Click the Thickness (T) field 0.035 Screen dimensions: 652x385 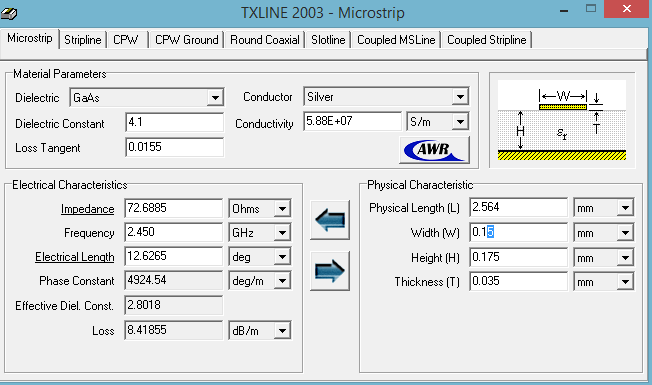pyautogui.click(x=519, y=281)
